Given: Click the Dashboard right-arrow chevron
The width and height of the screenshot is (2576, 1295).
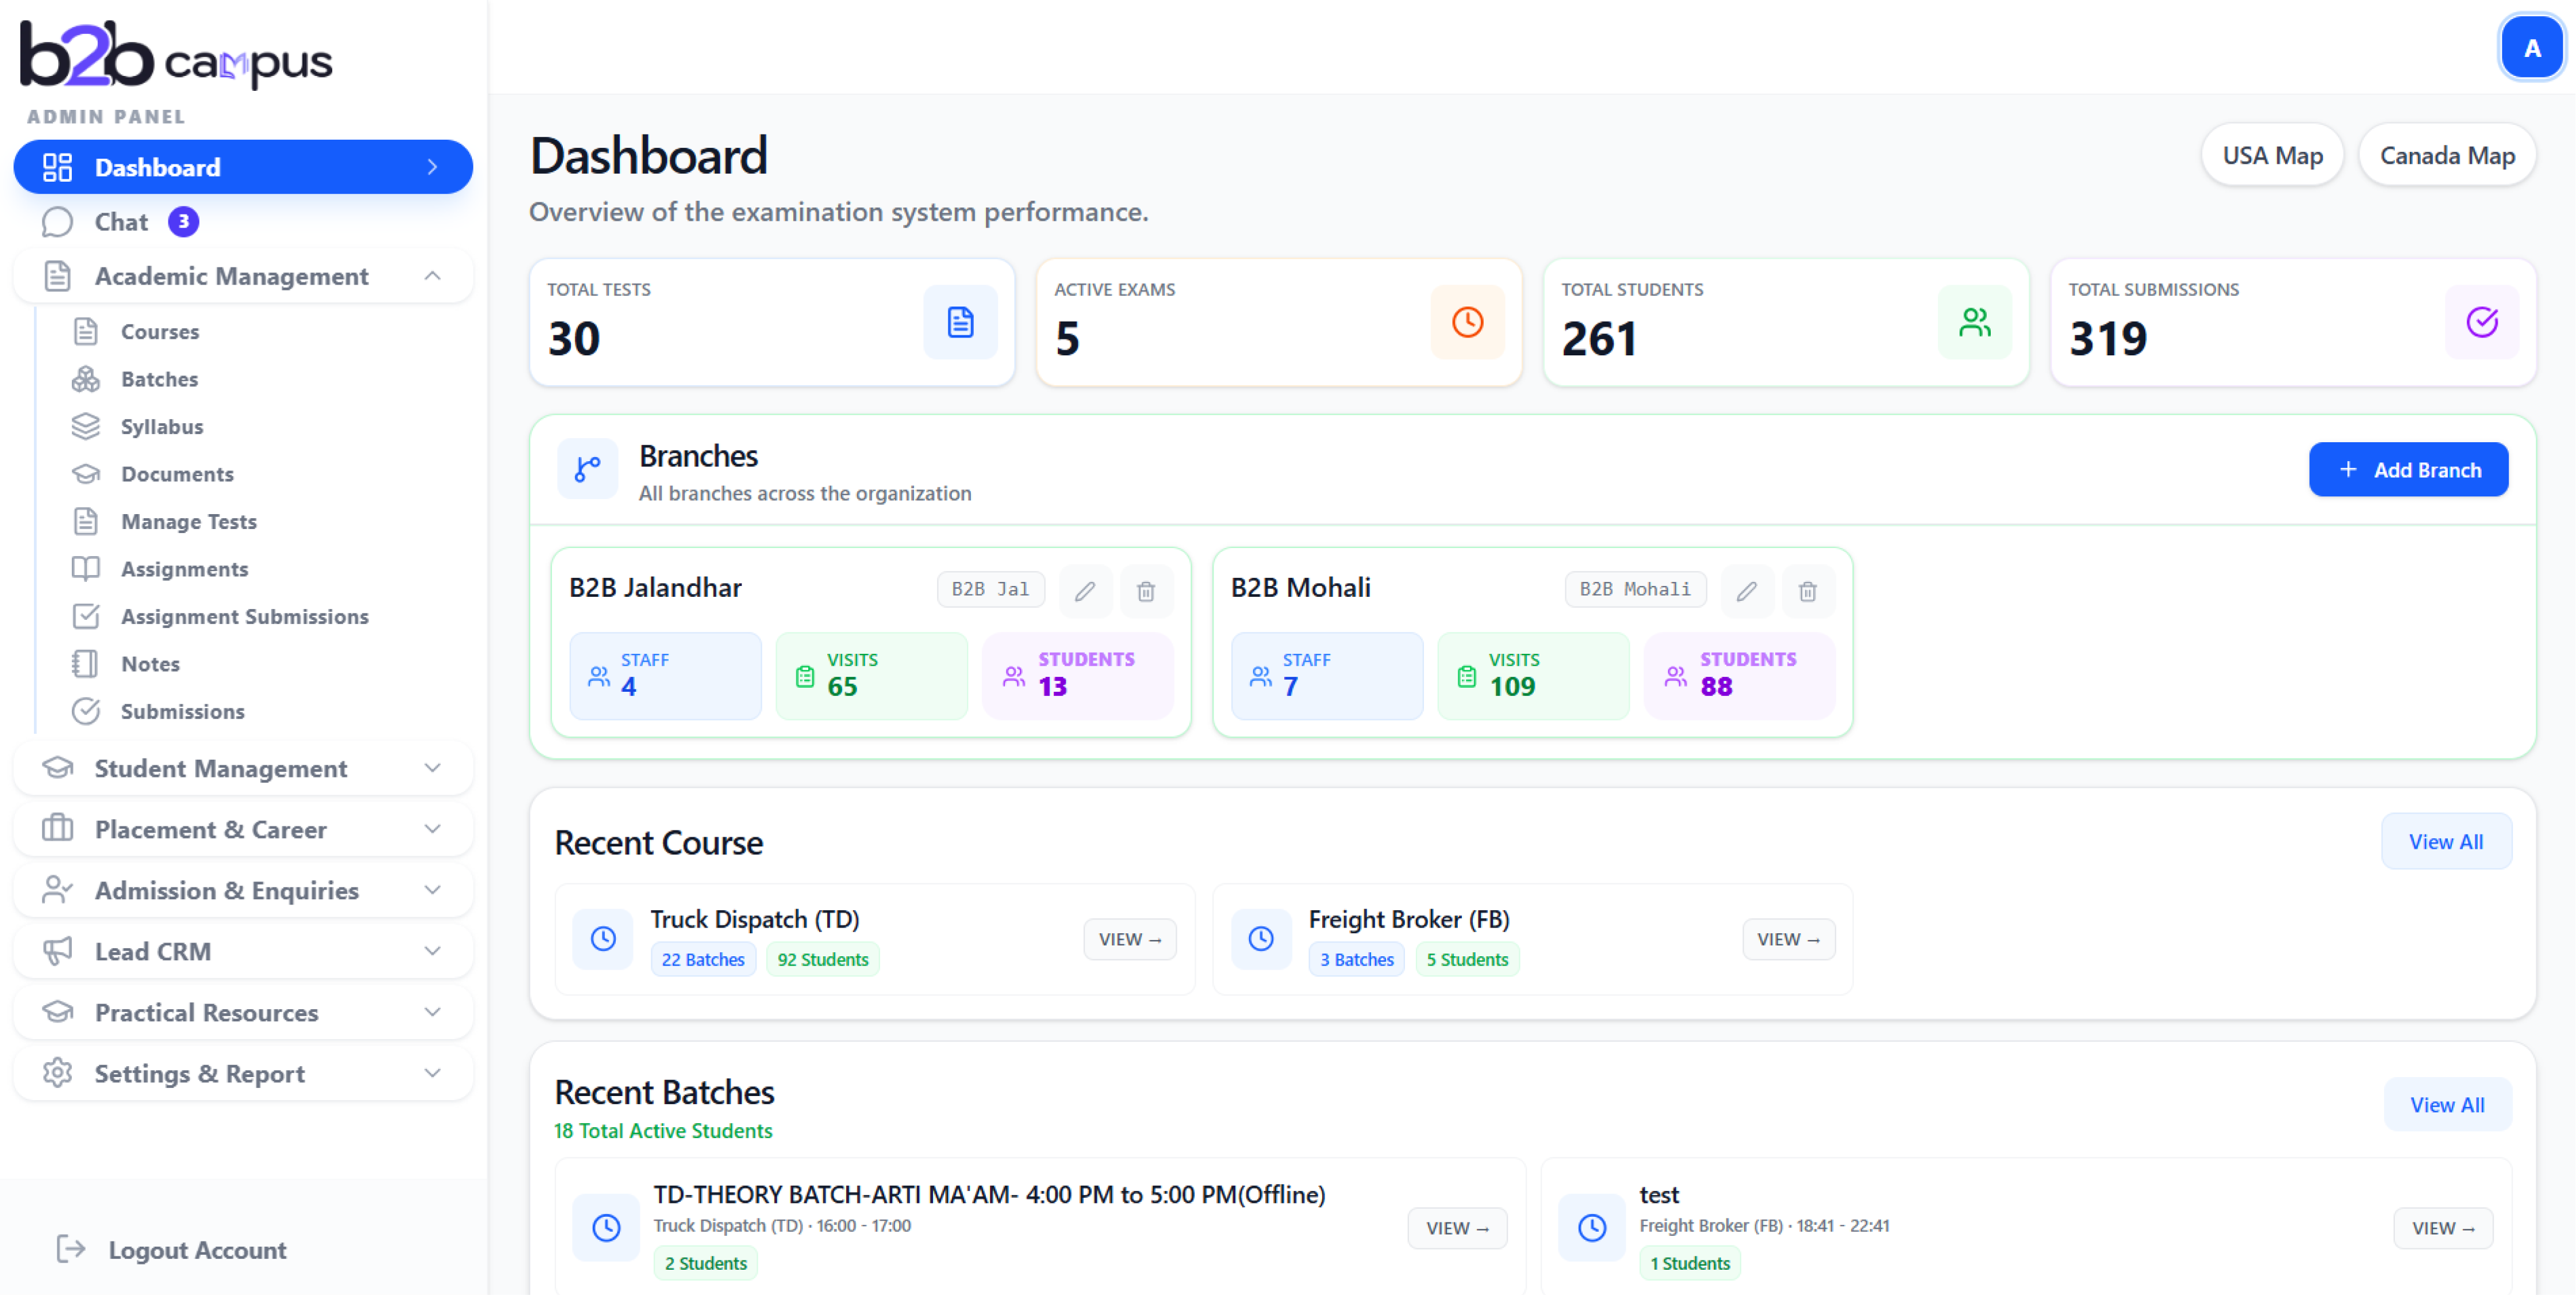Looking at the screenshot, I should (432, 167).
